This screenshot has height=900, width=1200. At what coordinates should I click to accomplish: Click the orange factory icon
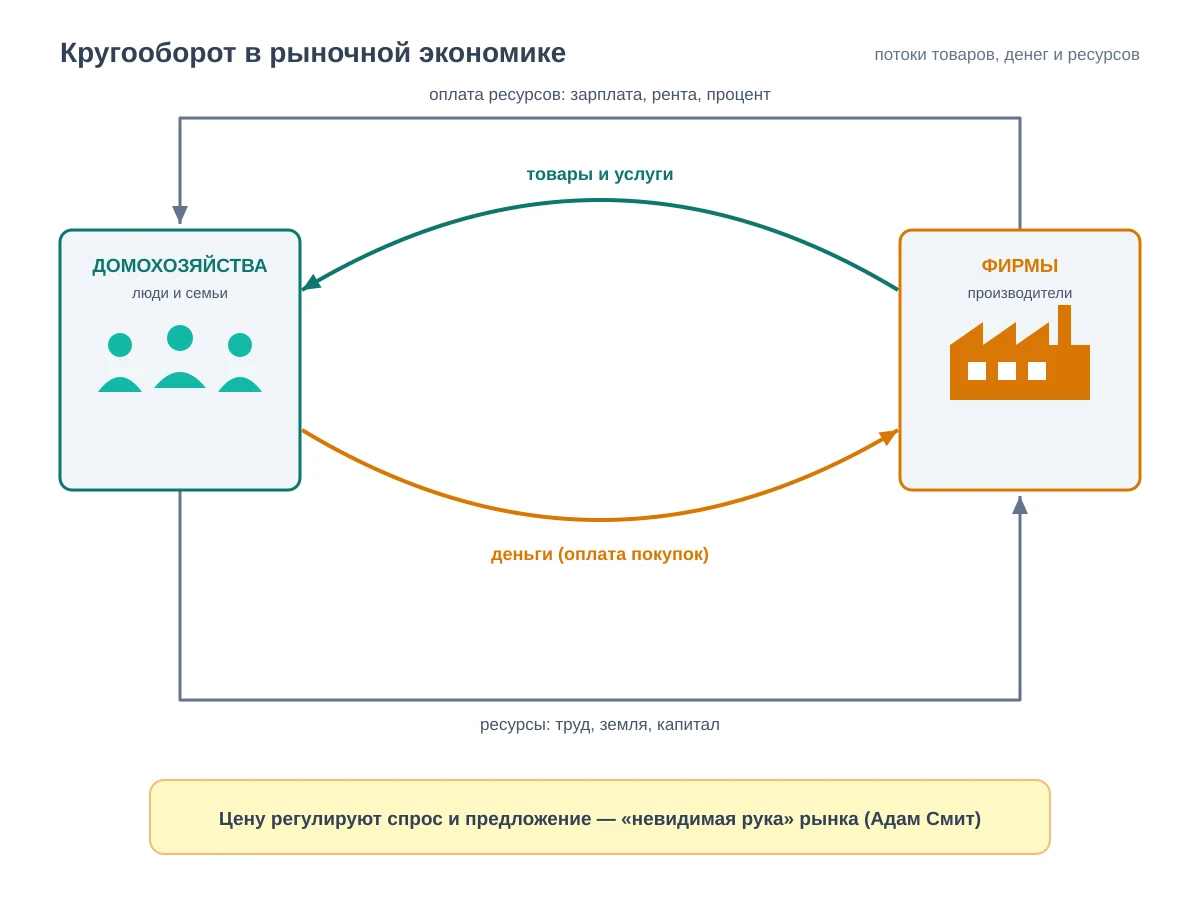tap(1020, 353)
